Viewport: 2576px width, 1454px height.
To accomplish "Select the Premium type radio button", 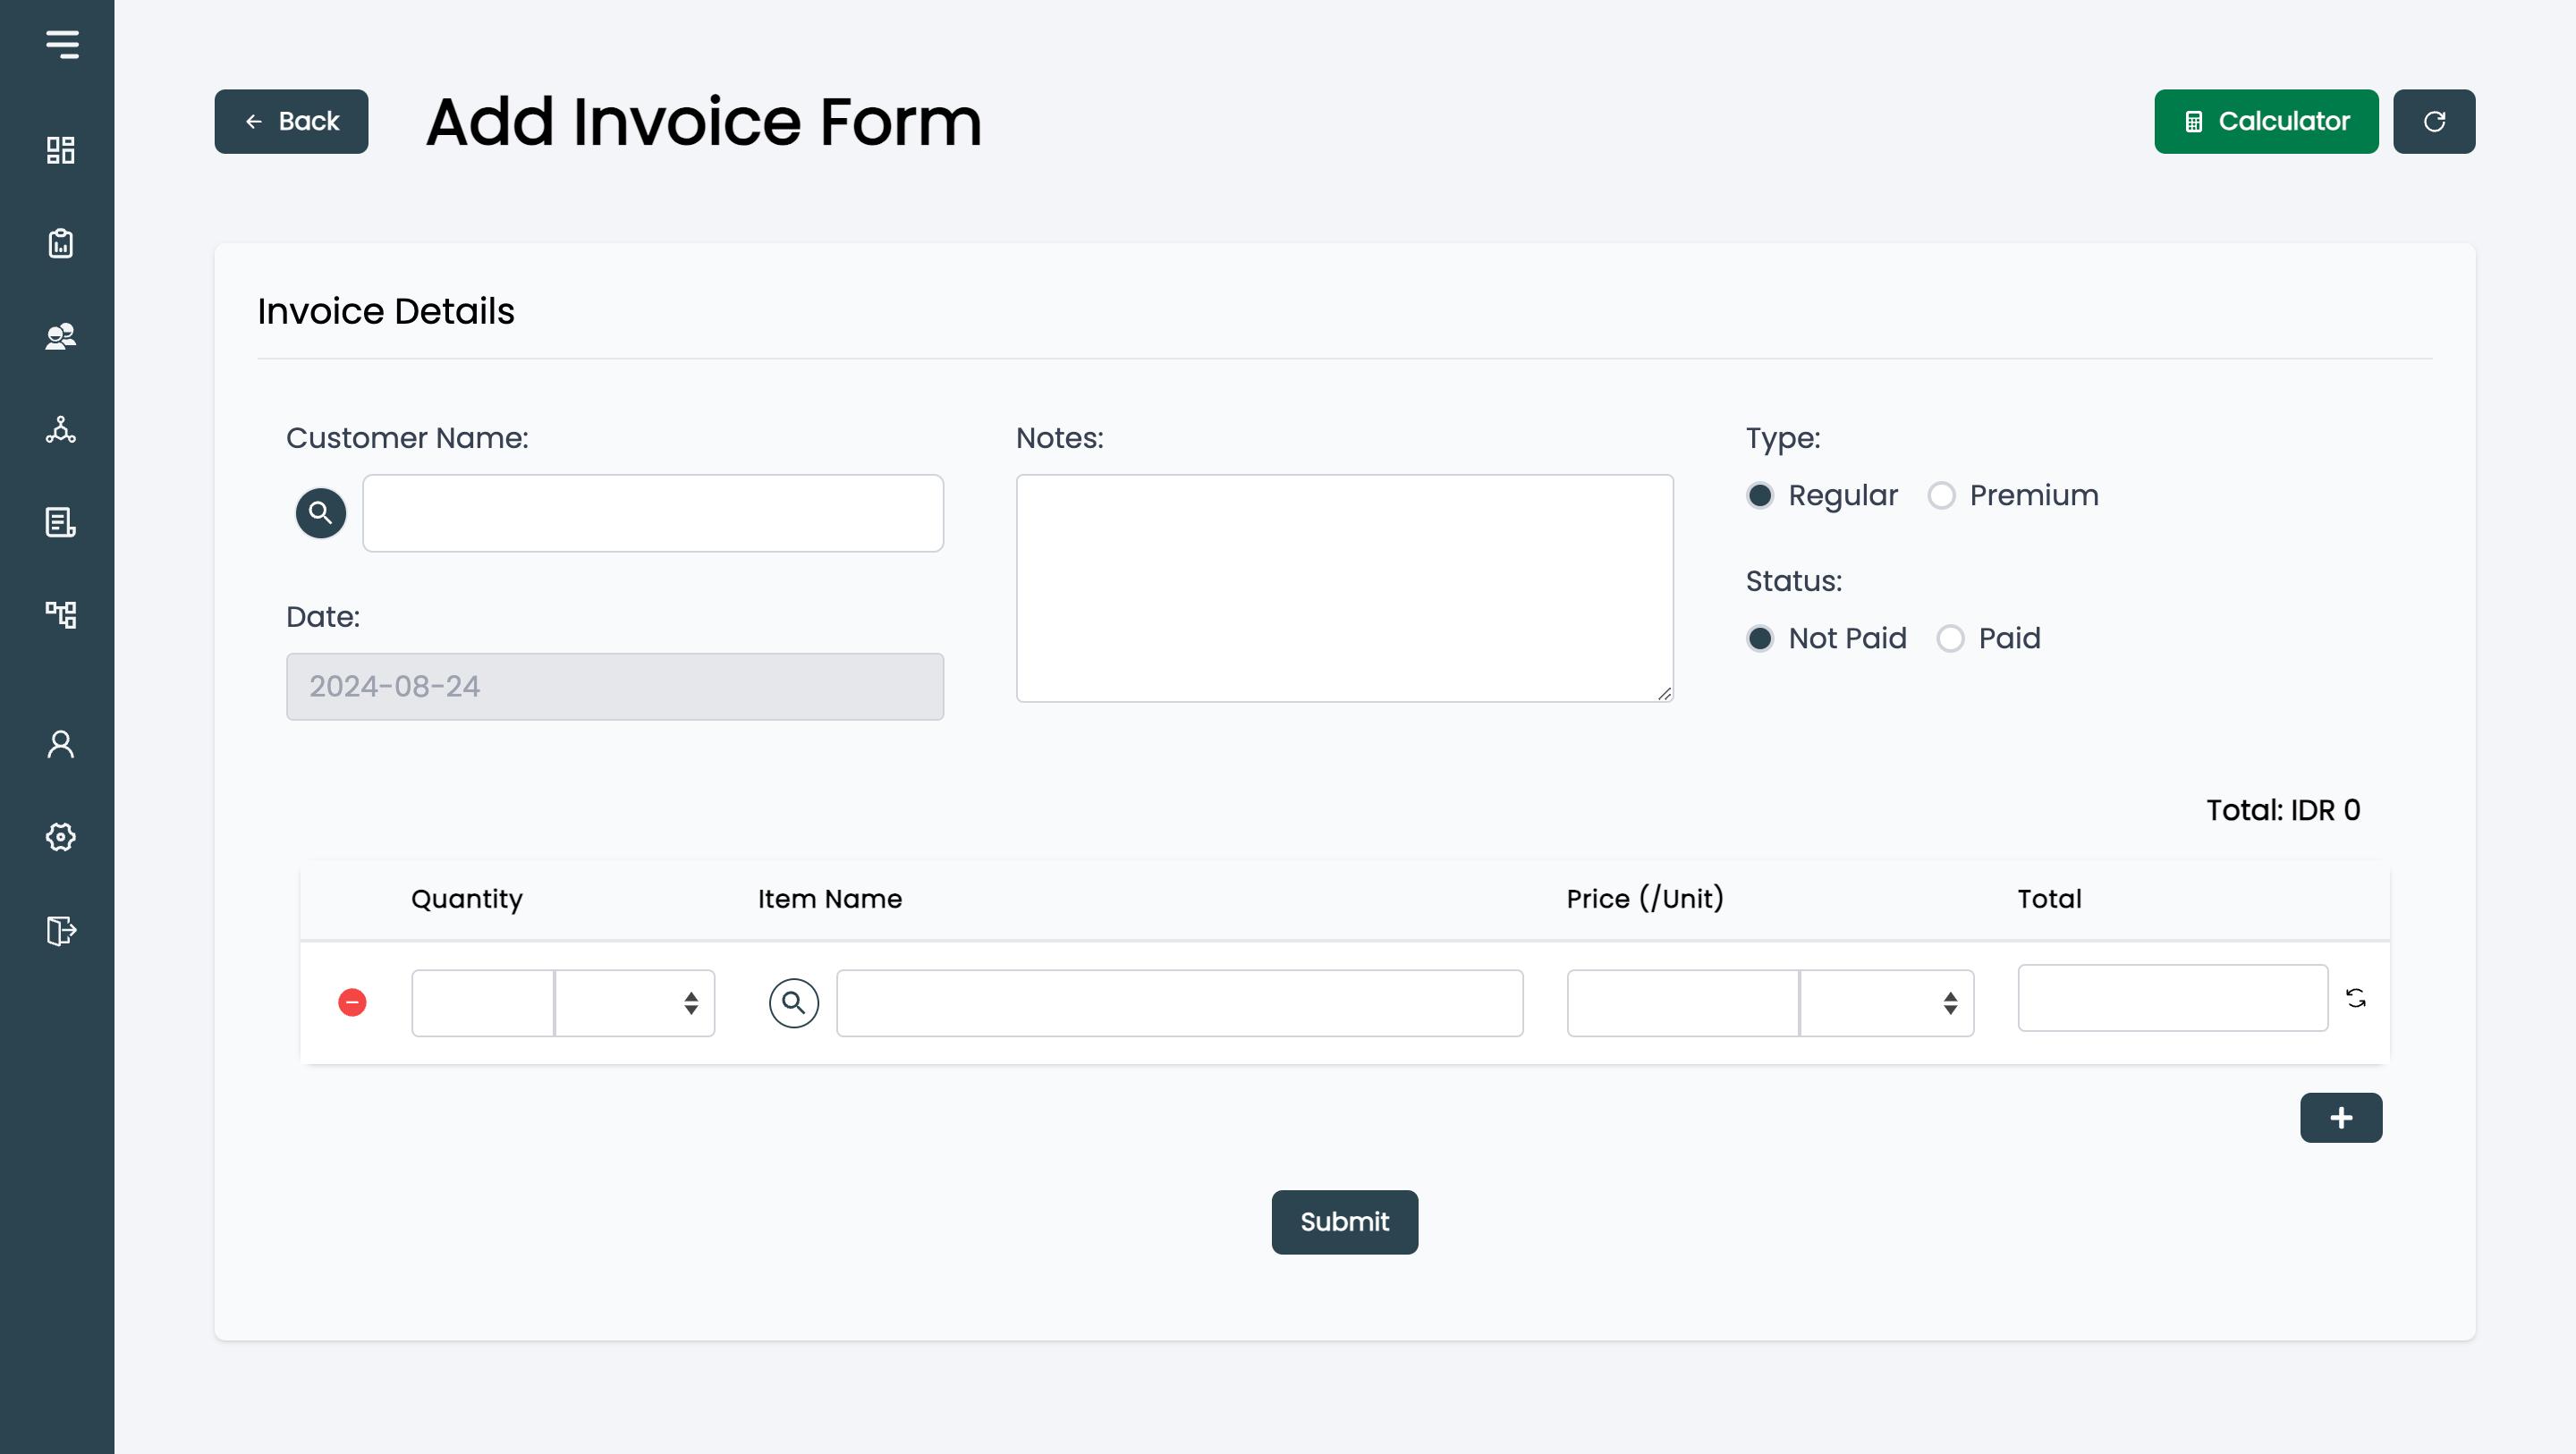I will pos(1941,495).
